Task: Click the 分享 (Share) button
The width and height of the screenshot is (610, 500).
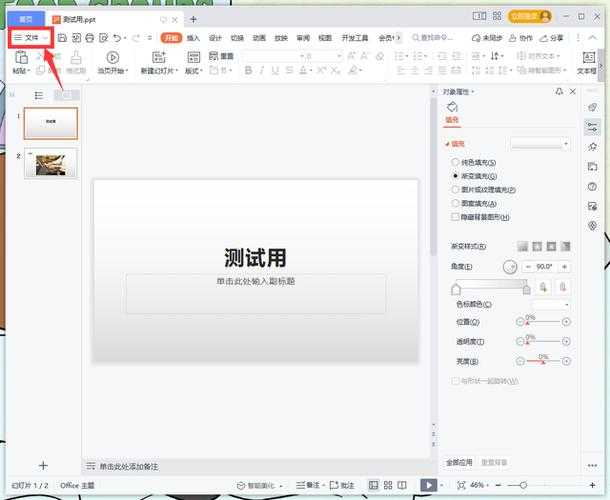Action: [x=552, y=38]
